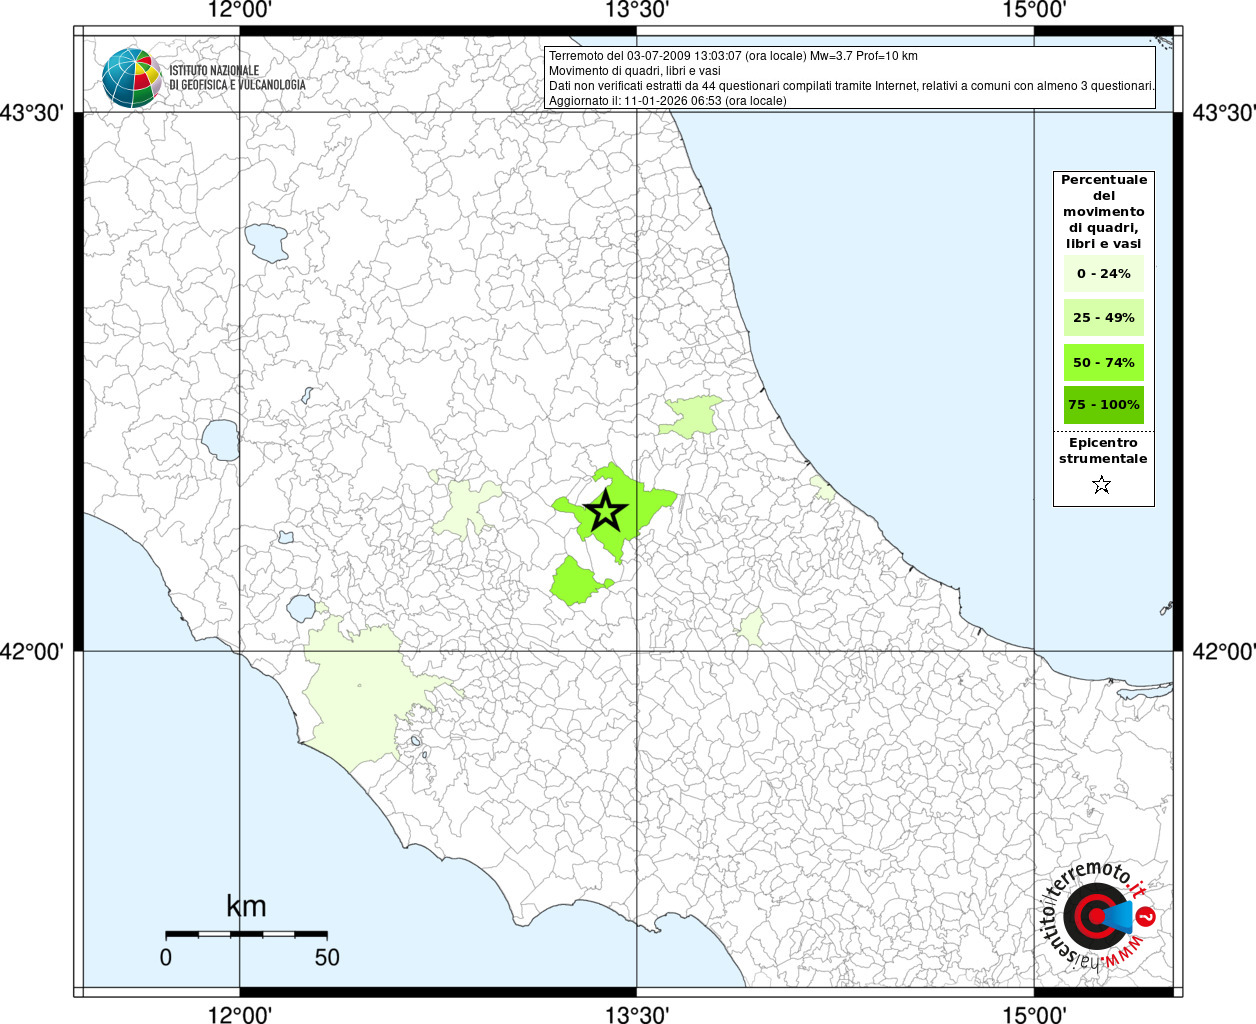Screen dimensions: 1256x1024
Task: Click the left 43°30' latitude label
Action: tap(32, 113)
